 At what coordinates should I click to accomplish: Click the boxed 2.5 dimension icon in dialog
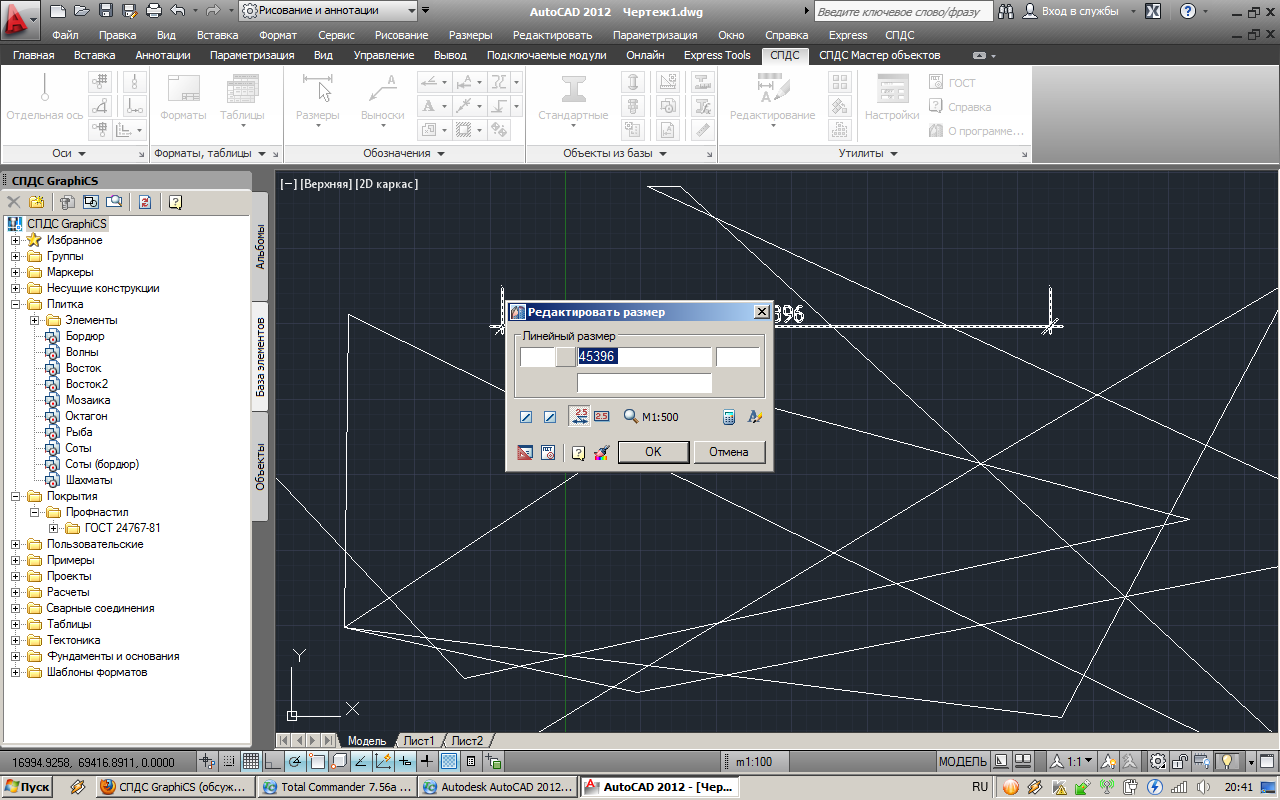(x=602, y=416)
